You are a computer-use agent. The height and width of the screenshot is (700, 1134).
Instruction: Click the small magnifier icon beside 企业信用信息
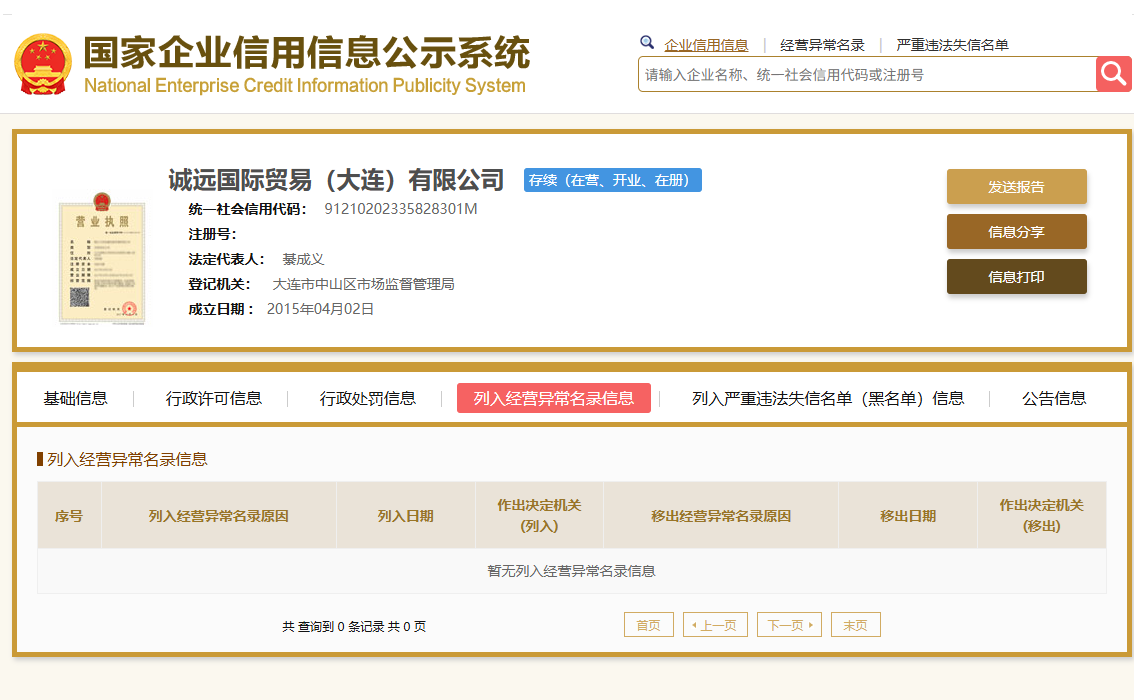pos(647,43)
